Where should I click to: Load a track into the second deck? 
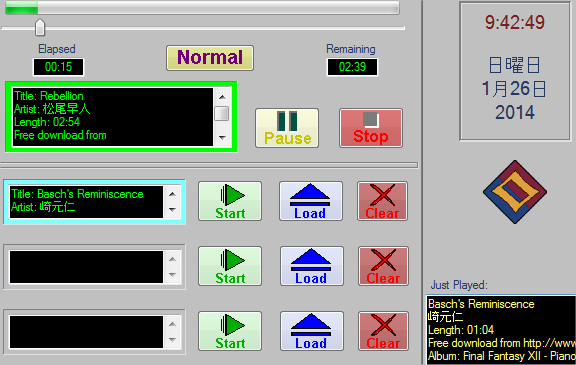[312, 266]
